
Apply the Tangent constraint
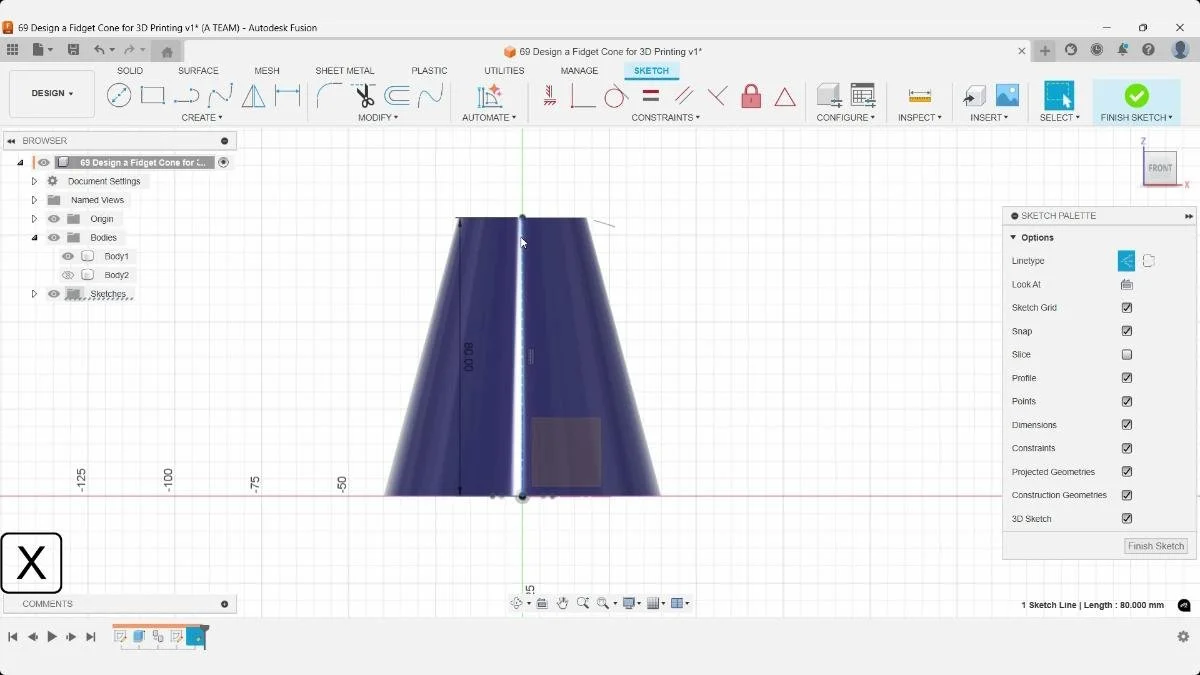616,96
